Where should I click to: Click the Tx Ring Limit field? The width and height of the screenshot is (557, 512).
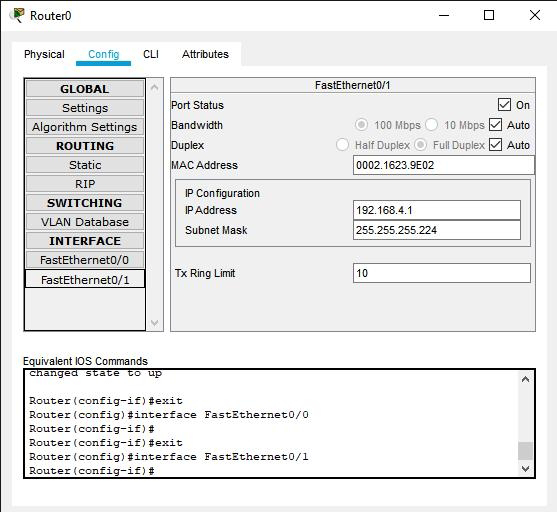pyautogui.click(x=442, y=273)
